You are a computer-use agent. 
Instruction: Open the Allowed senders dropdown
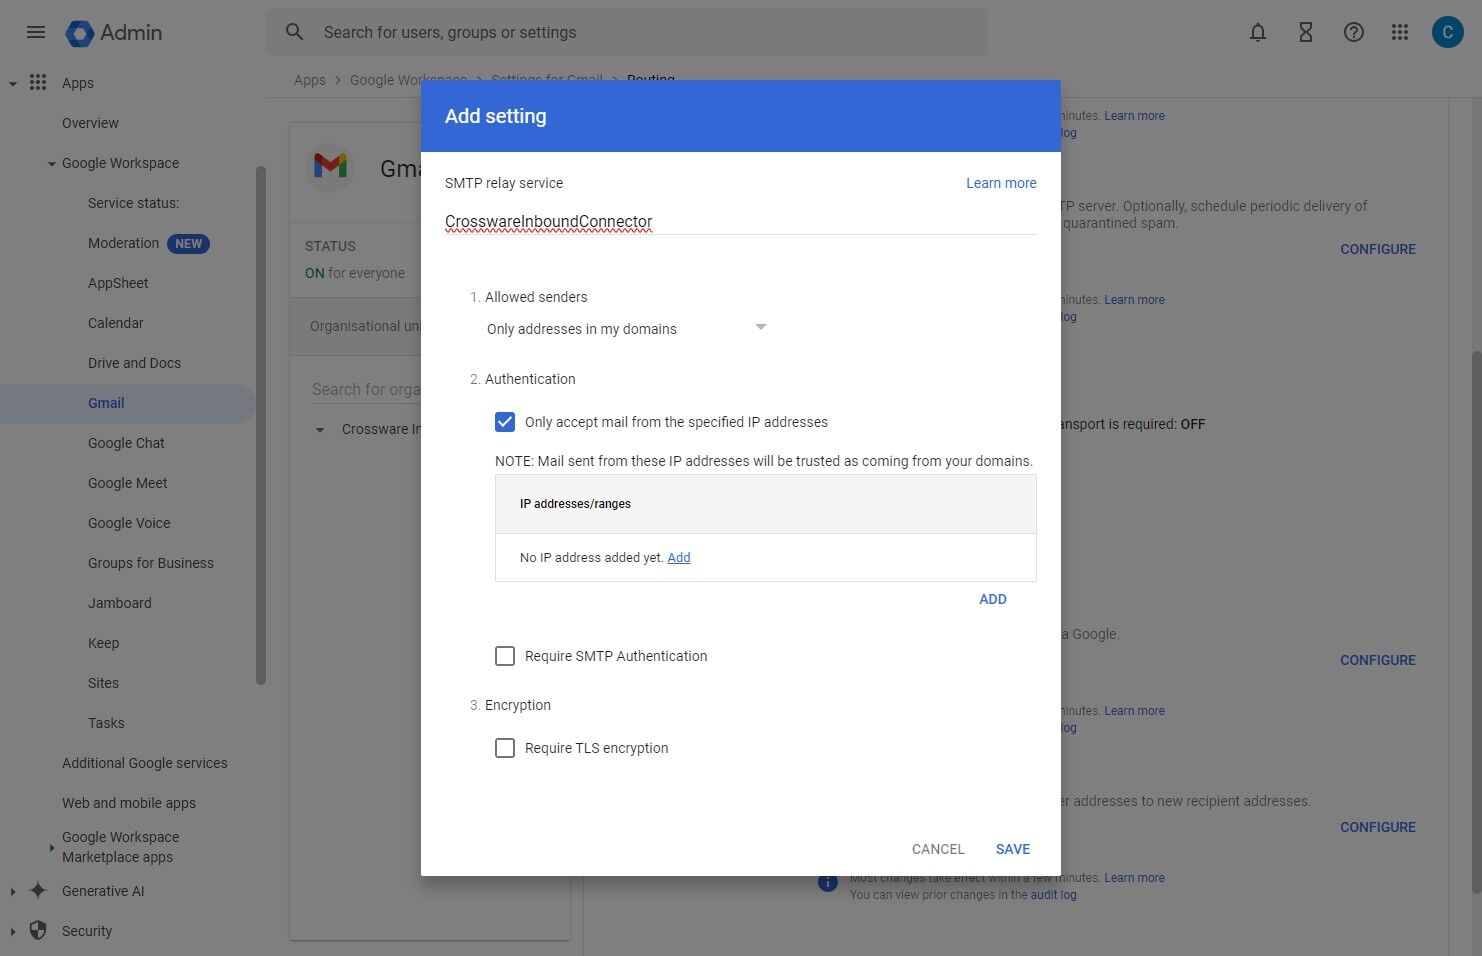(x=627, y=328)
